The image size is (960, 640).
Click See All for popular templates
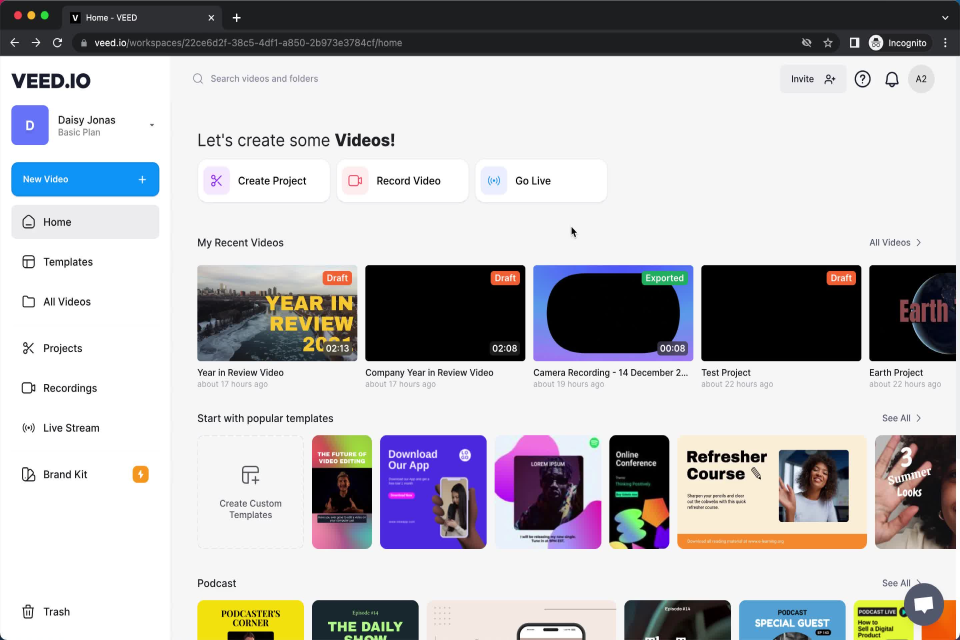pos(901,418)
